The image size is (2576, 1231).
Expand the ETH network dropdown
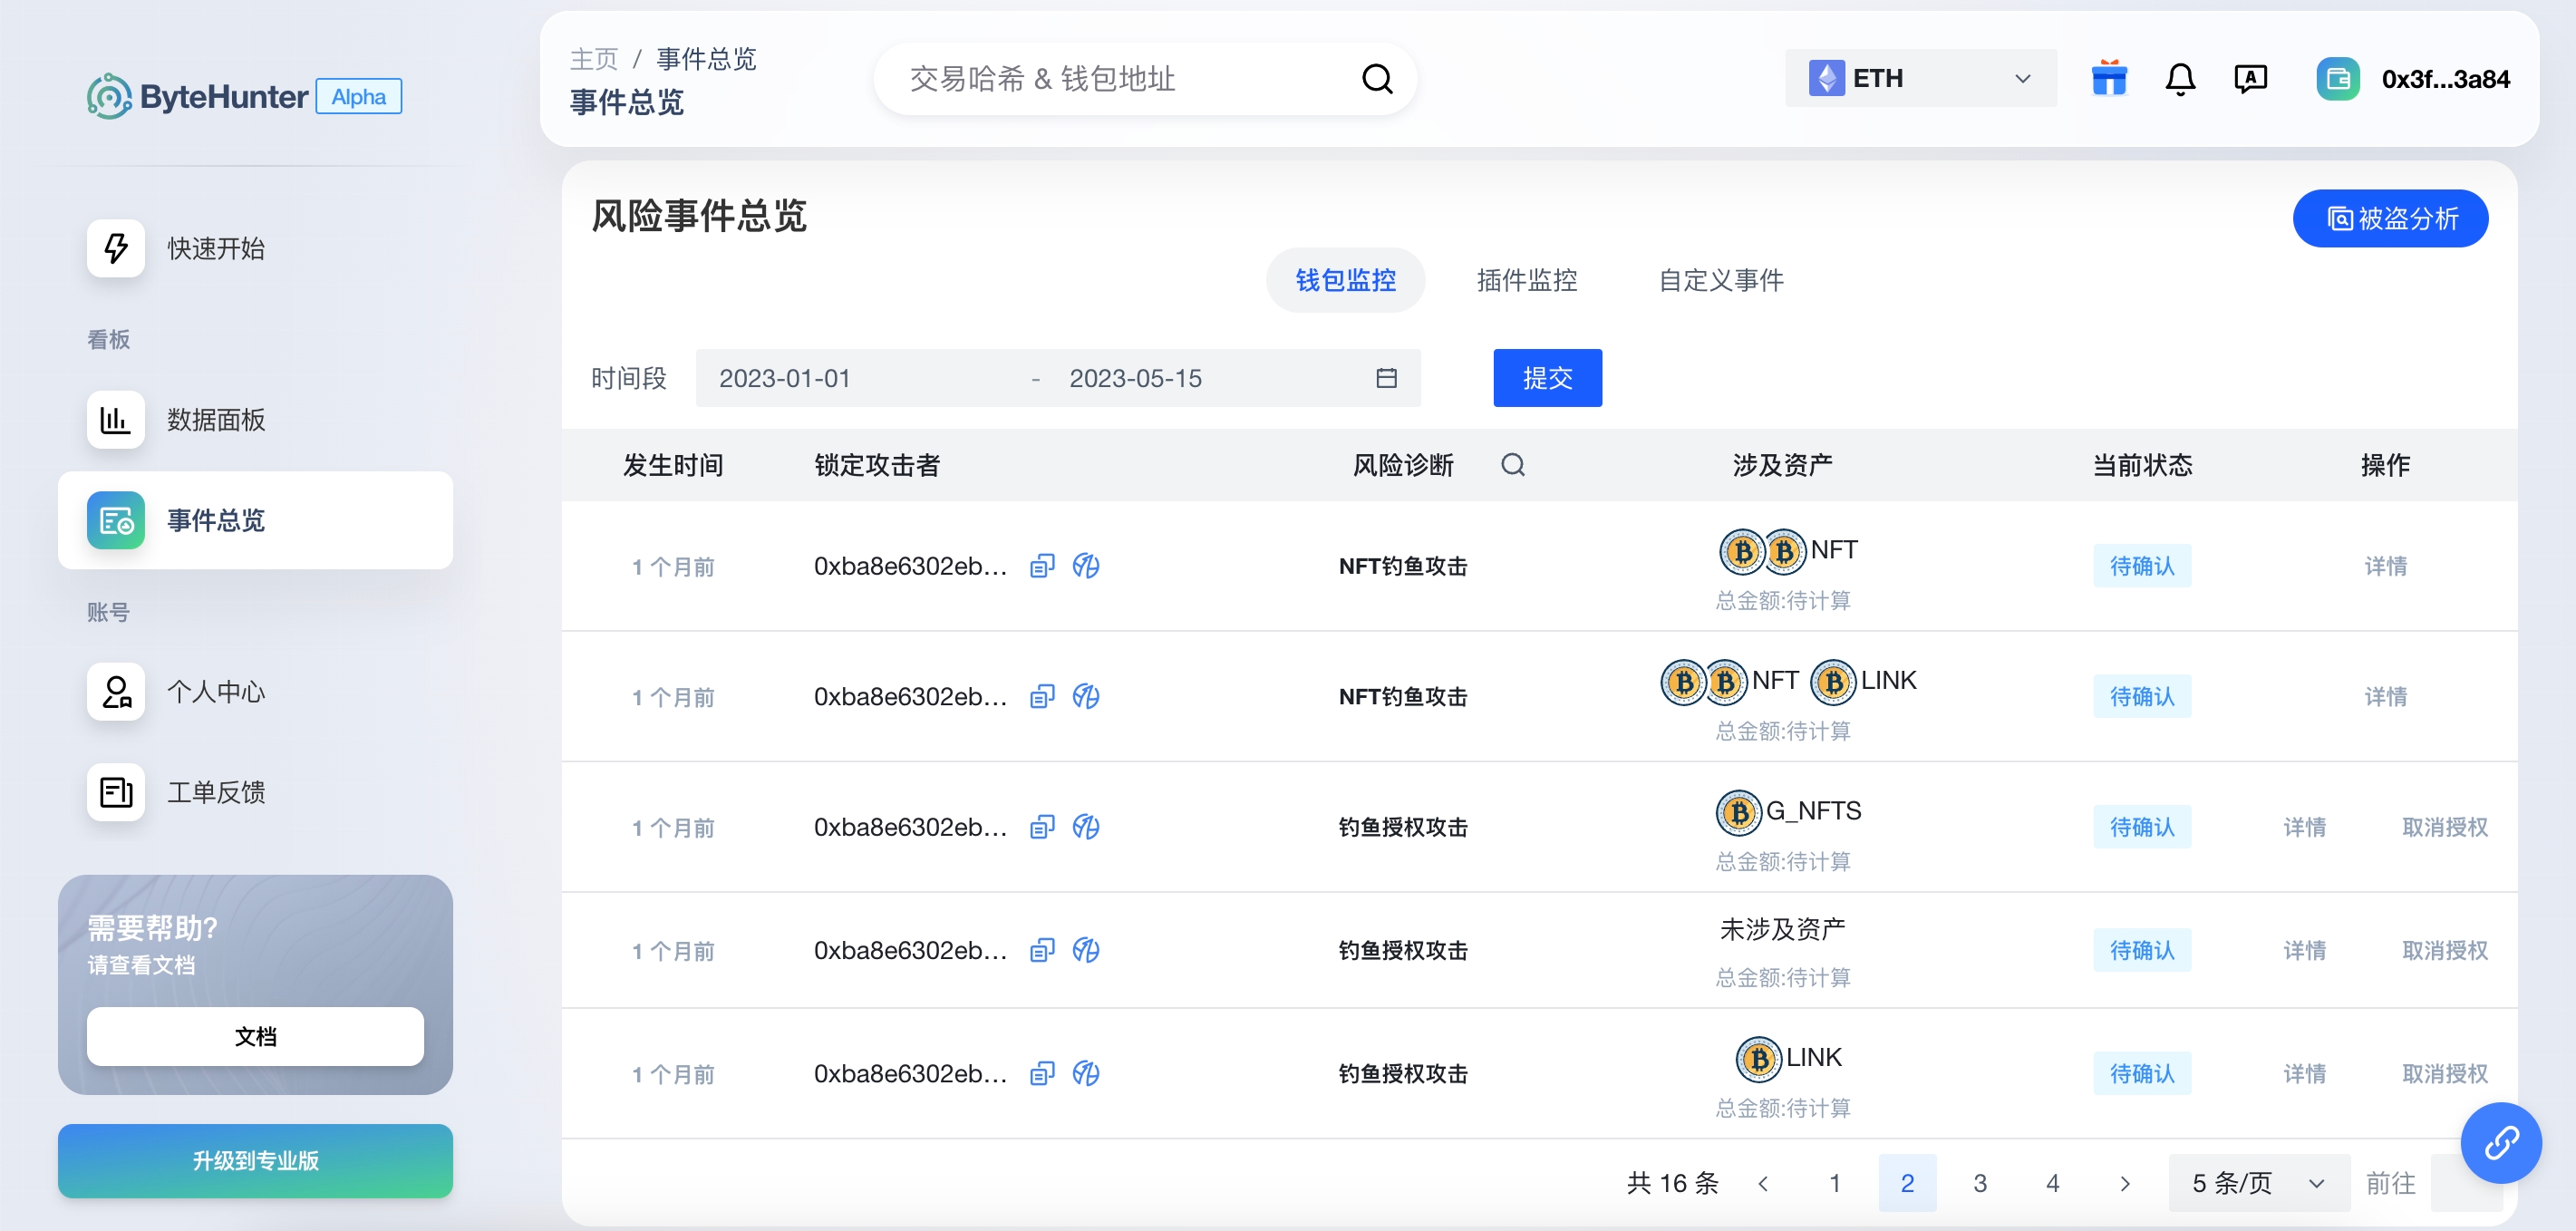pos(1920,78)
